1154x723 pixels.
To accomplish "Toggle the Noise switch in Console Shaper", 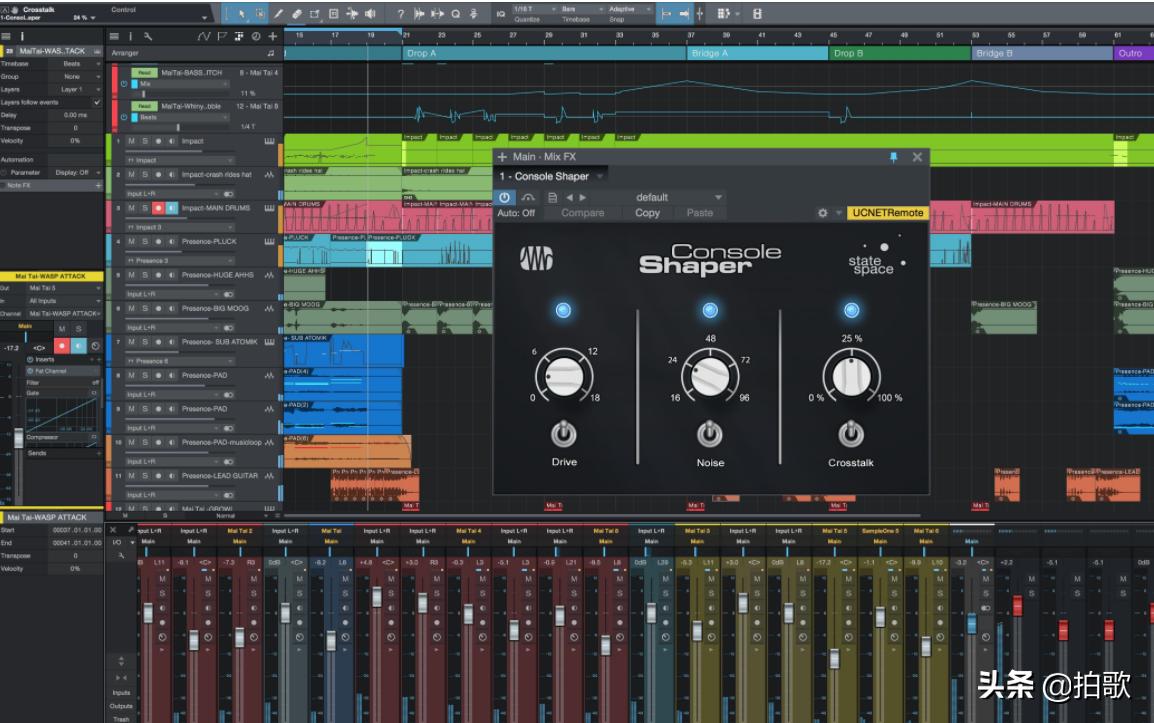I will click(710, 434).
